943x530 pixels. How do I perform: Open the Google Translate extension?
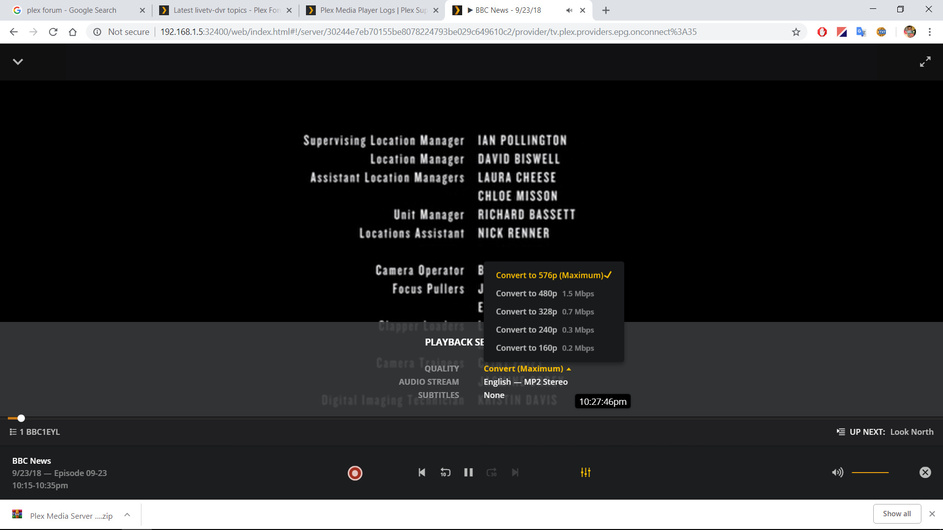pyautogui.click(x=861, y=32)
